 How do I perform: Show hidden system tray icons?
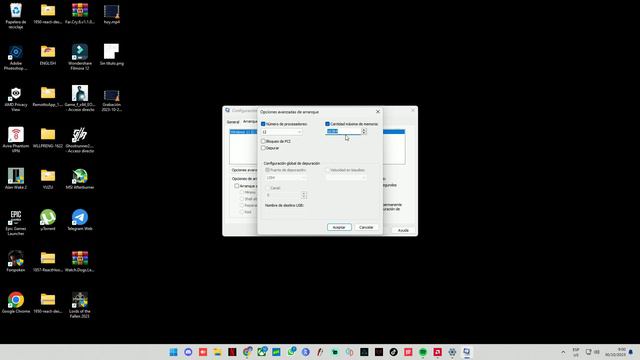tap(563, 352)
